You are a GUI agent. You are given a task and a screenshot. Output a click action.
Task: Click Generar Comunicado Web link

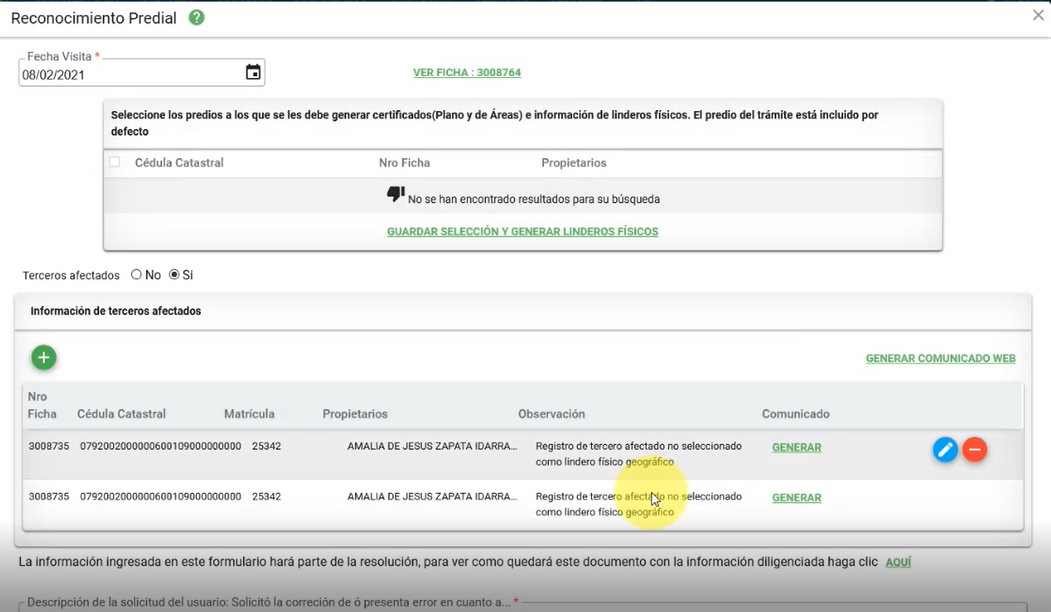click(x=940, y=359)
